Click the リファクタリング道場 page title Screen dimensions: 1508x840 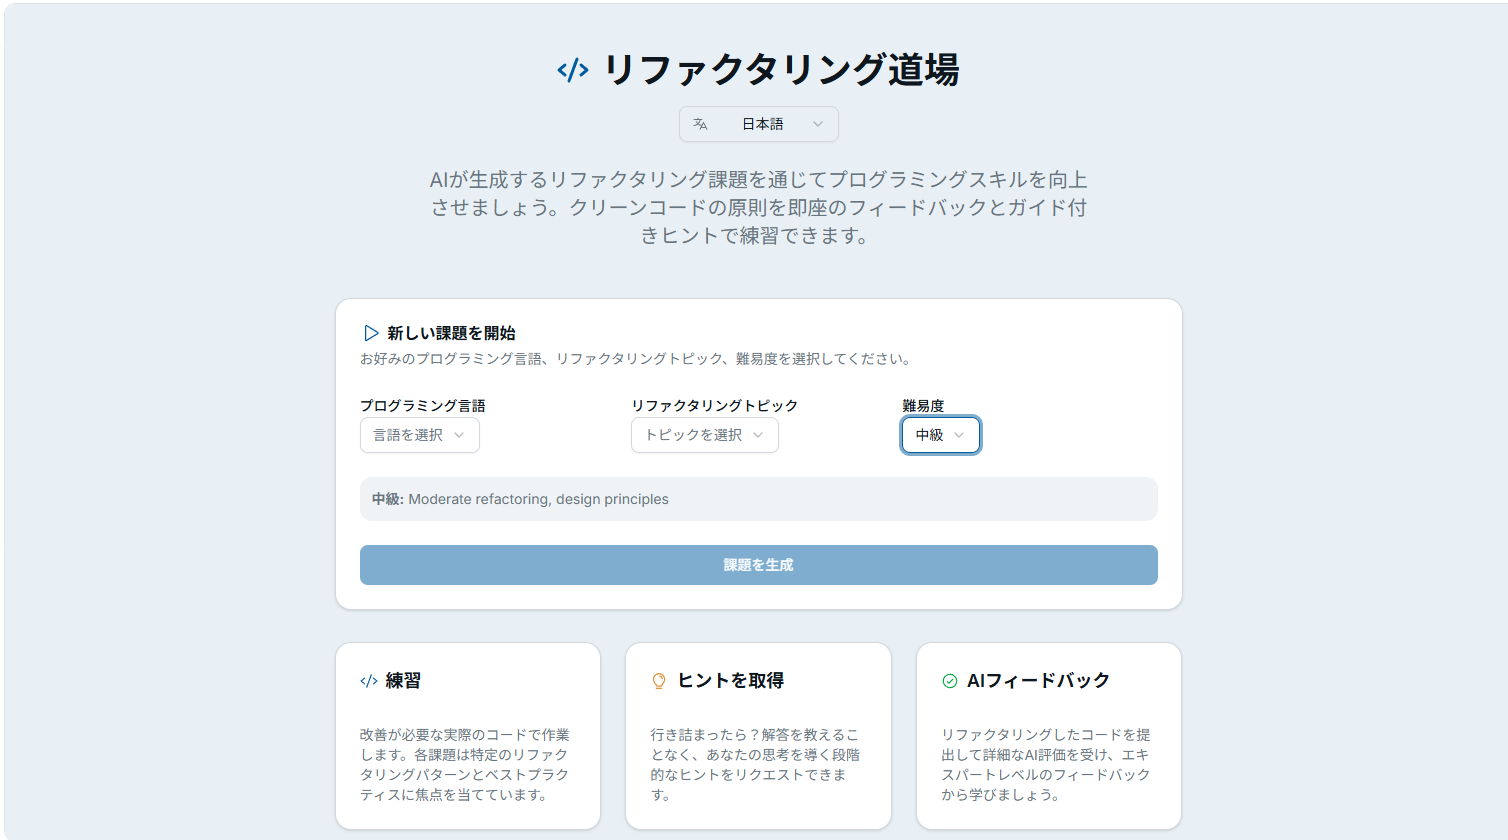[x=781, y=70]
